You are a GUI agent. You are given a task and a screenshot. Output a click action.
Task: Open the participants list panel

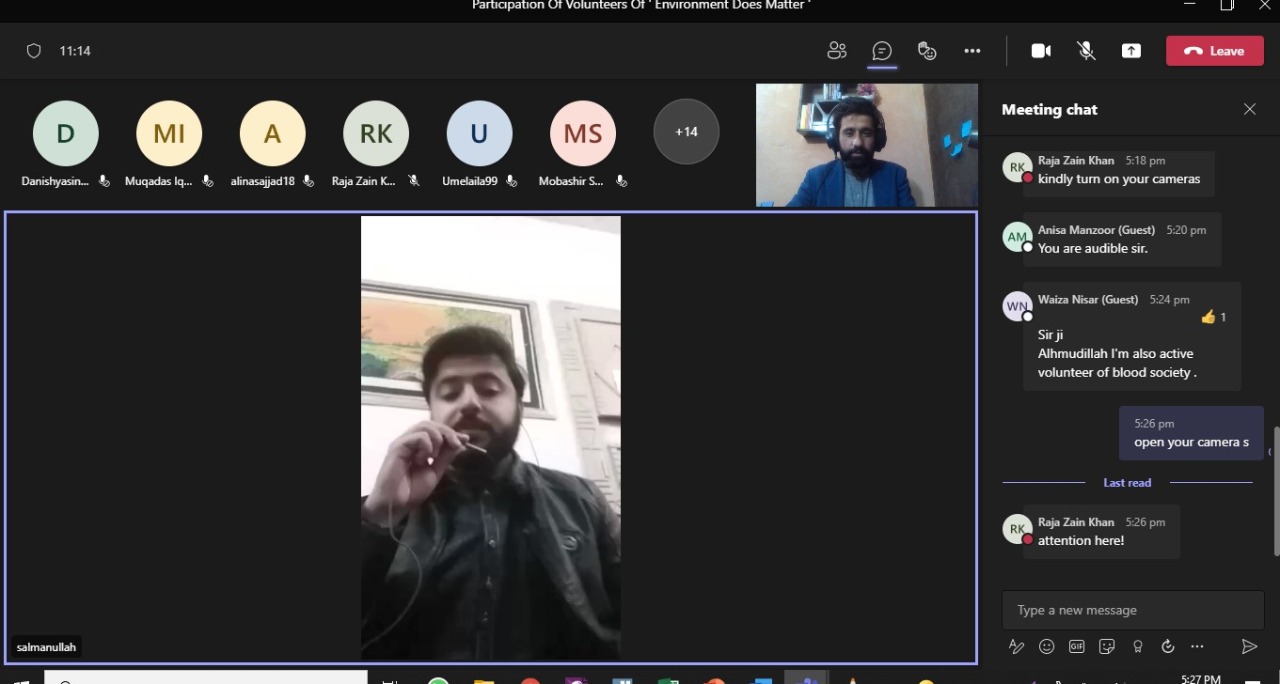click(x=837, y=51)
